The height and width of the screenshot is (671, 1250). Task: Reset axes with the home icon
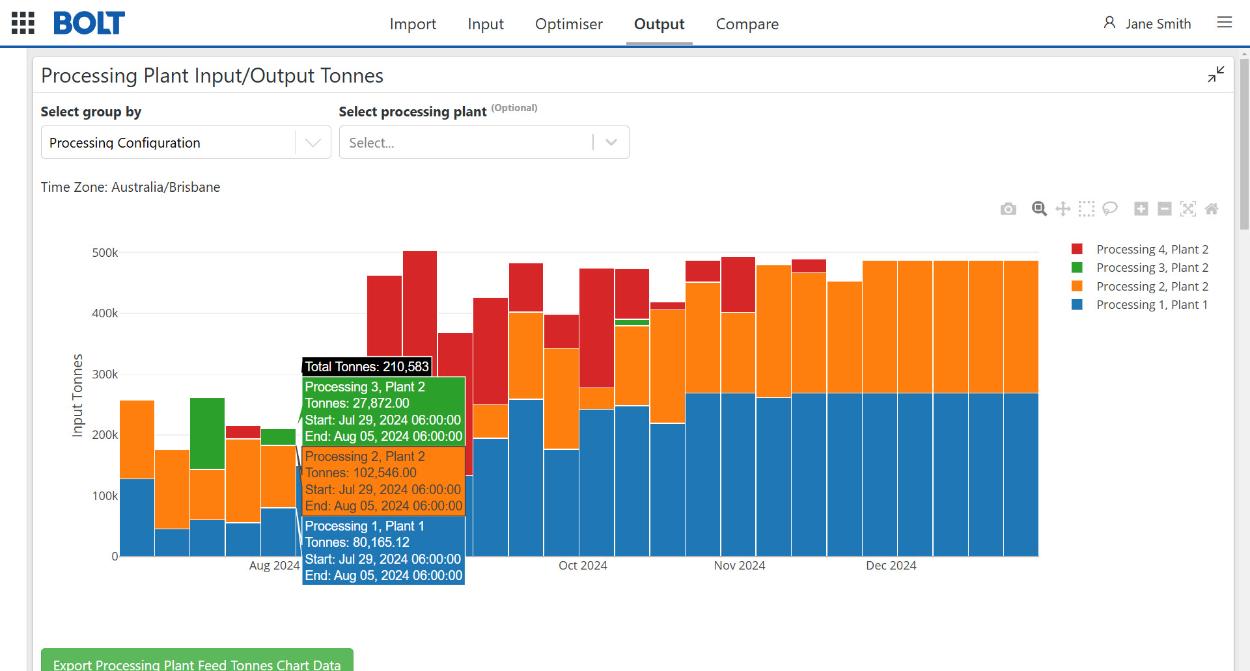(x=1211, y=209)
